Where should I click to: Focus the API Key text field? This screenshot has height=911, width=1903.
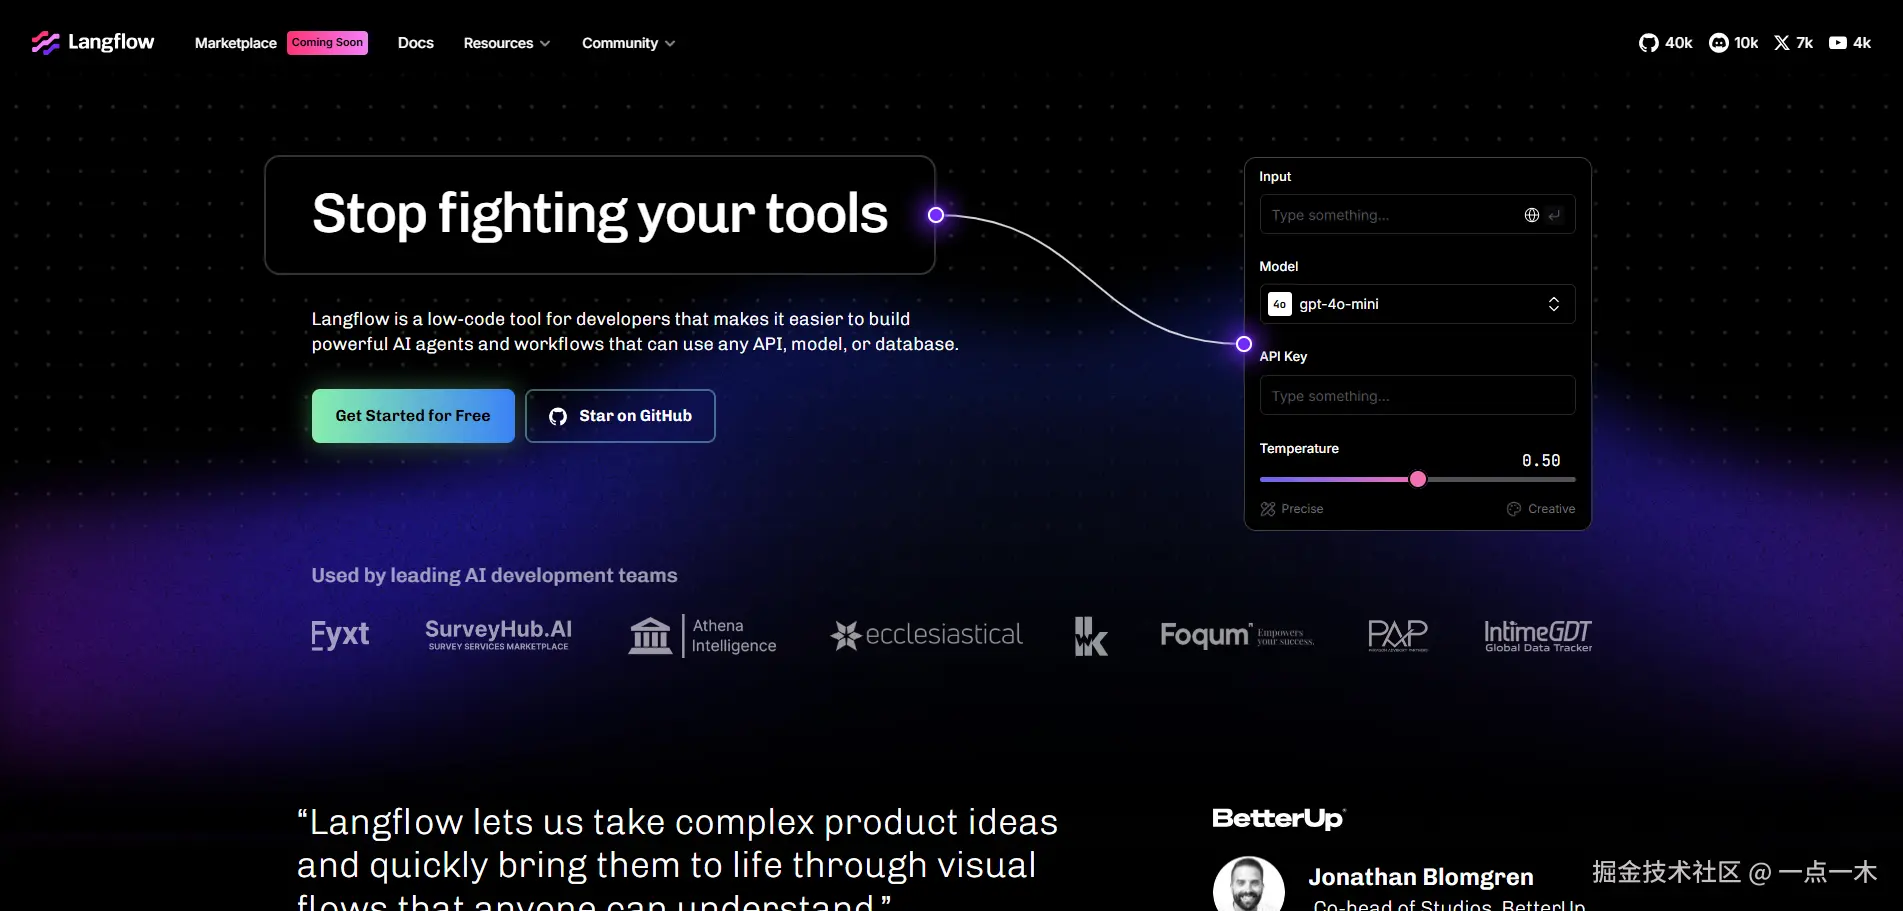pos(1417,395)
